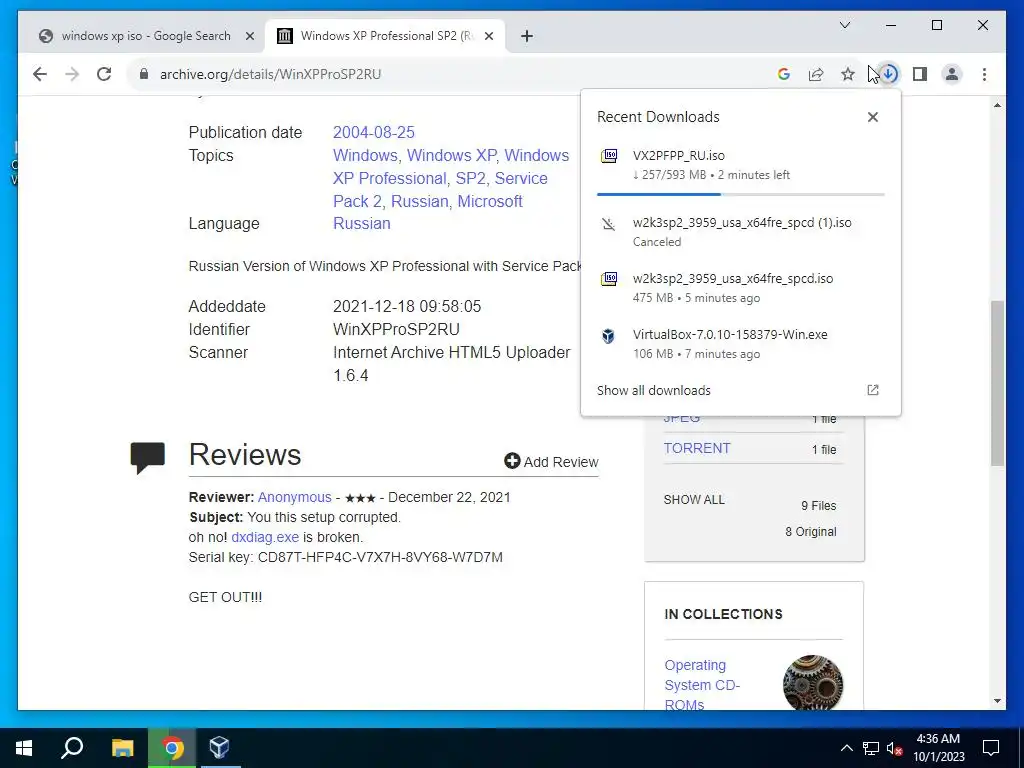The height and width of the screenshot is (768, 1024).
Task: Click the Identifier value WinXPProSP2RU
Action: tap(396, 329)
